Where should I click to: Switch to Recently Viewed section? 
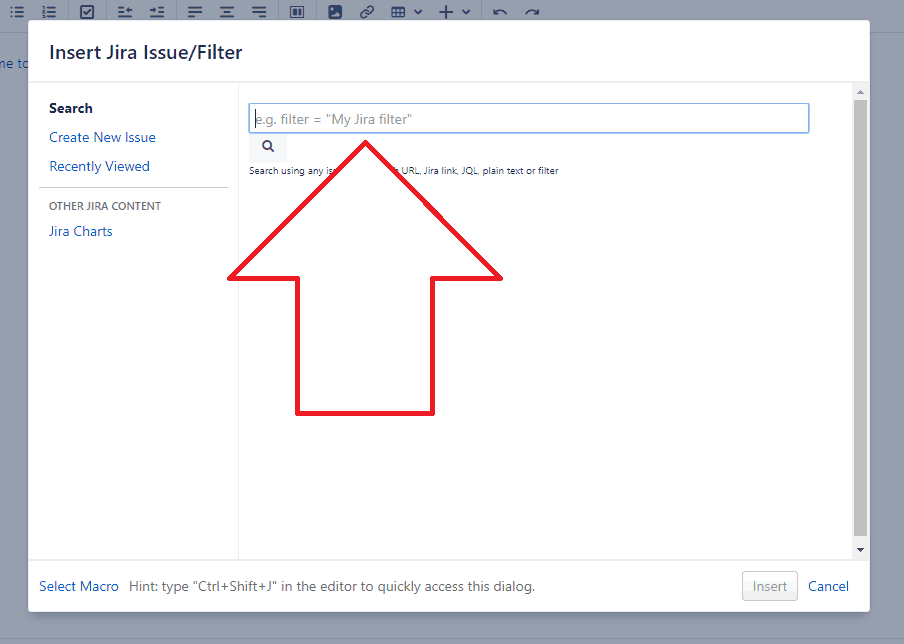tap(99, 166)
